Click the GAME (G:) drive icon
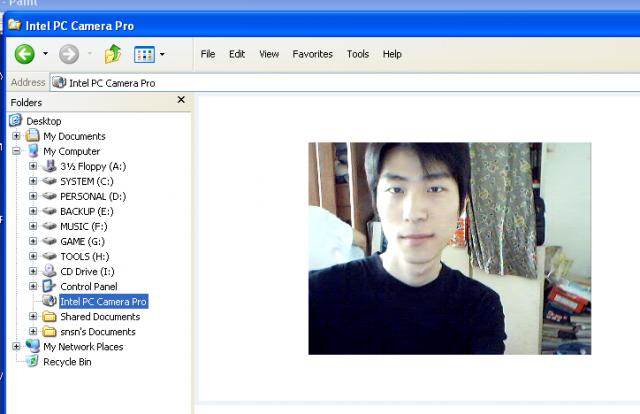The height and width of the screenshot is (414, 640). click(49, 241)
